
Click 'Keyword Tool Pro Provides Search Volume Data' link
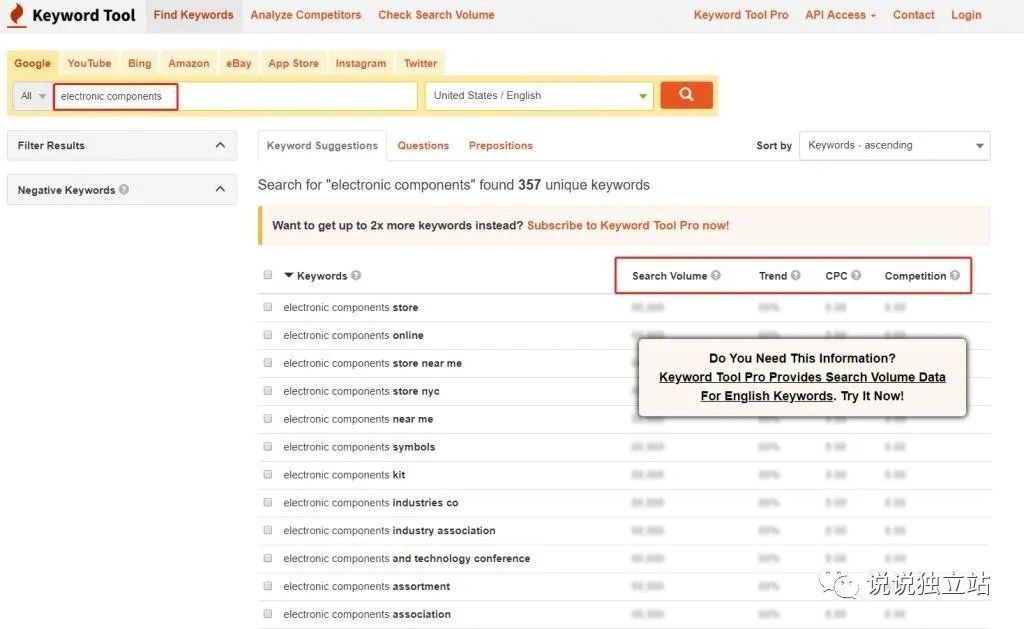(x=802, y=377)
